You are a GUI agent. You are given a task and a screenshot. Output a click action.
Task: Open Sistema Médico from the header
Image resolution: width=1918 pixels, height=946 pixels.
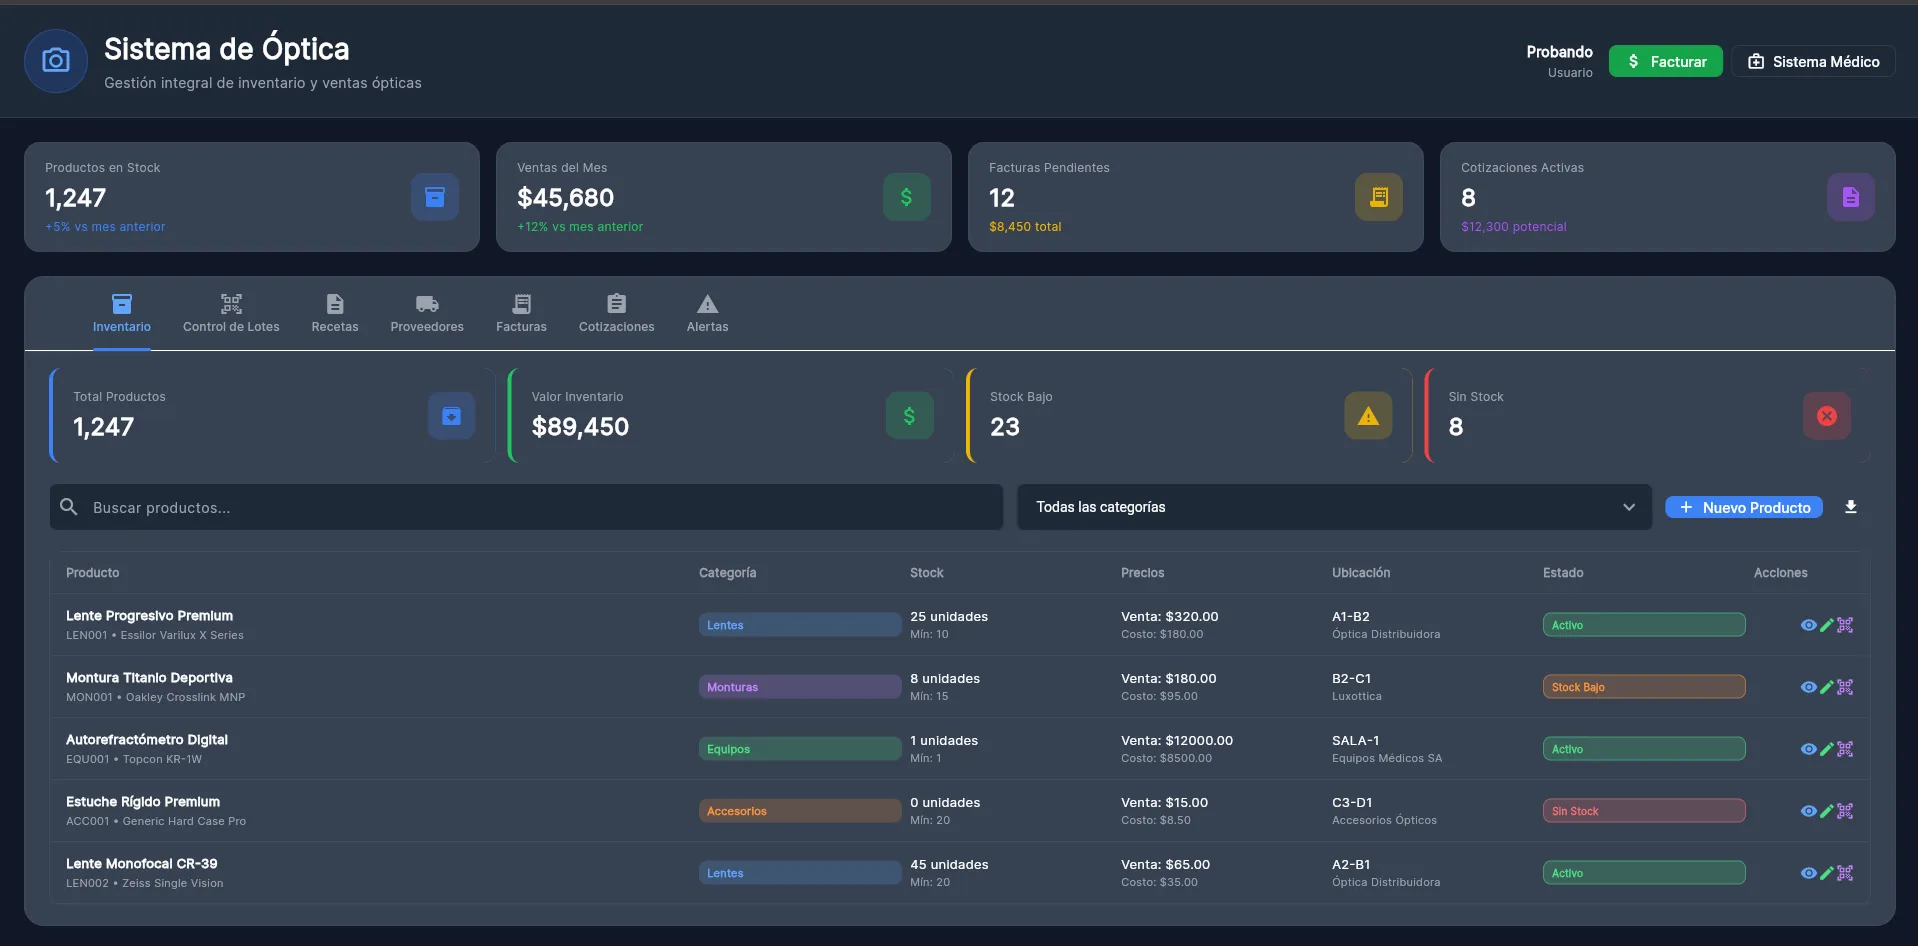pos(1814,61)
